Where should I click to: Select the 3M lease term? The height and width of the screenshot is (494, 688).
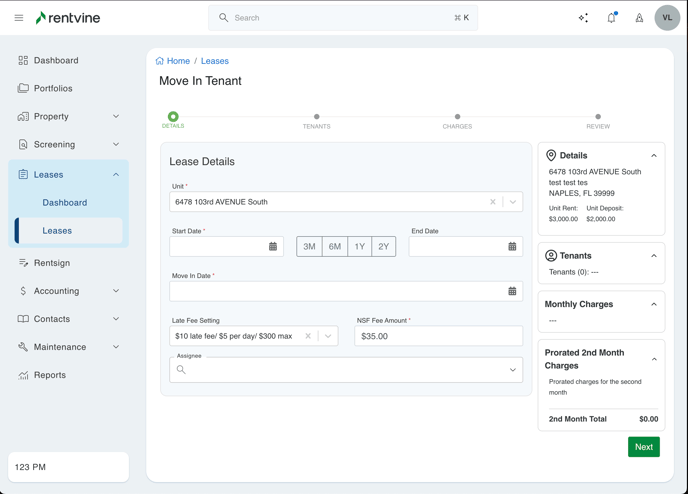310,246
